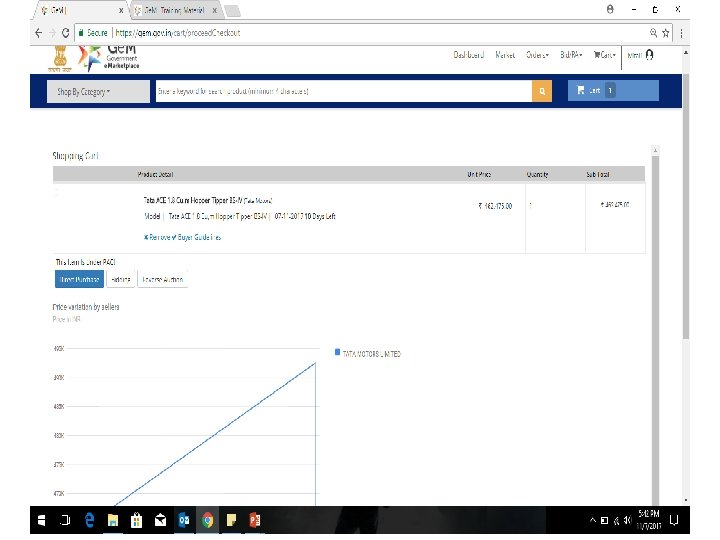Image resolution: width=720 pixels, height=540 pixels.
Task: Open Outlook from the taskbar
Action: point(184,520)
